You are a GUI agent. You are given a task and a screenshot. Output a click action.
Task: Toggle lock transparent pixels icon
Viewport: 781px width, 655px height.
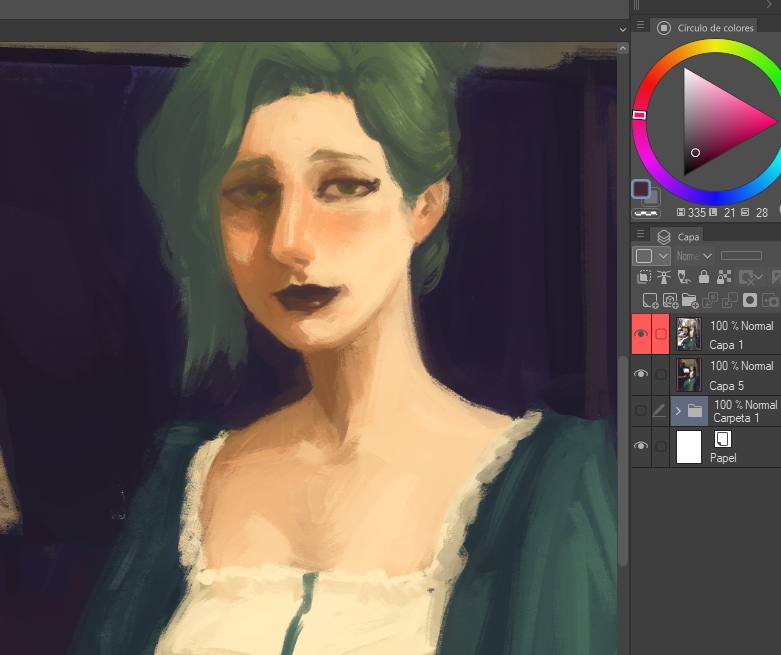pos(724,277)
